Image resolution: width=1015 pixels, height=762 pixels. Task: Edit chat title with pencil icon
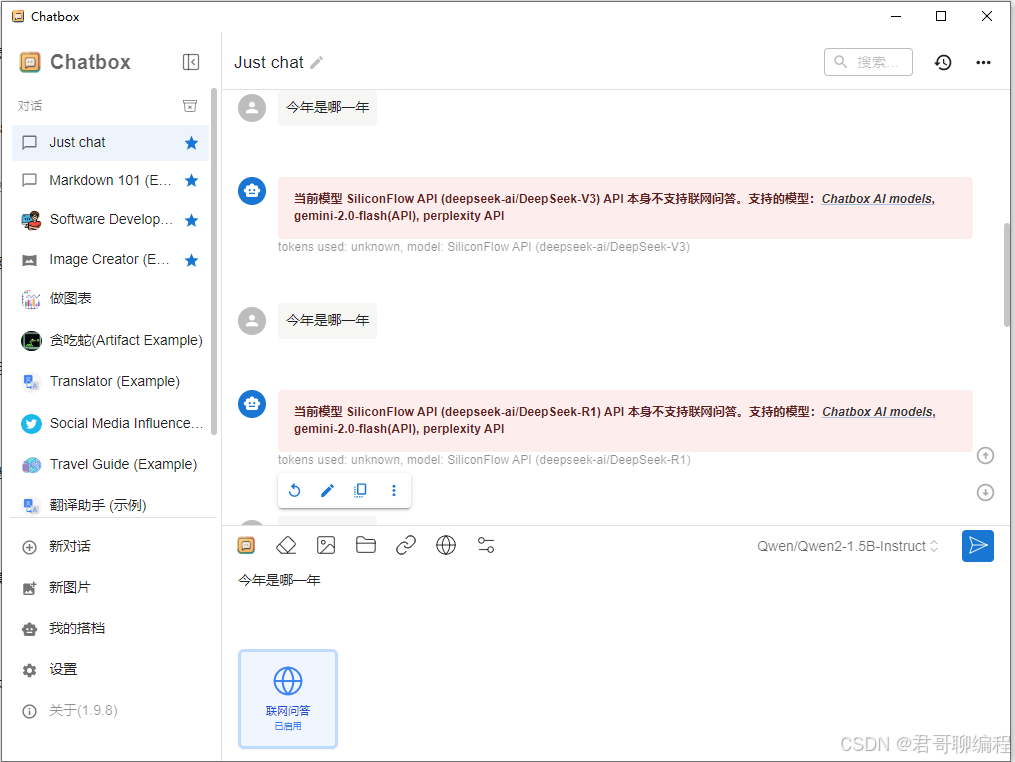tap(317, 63)
